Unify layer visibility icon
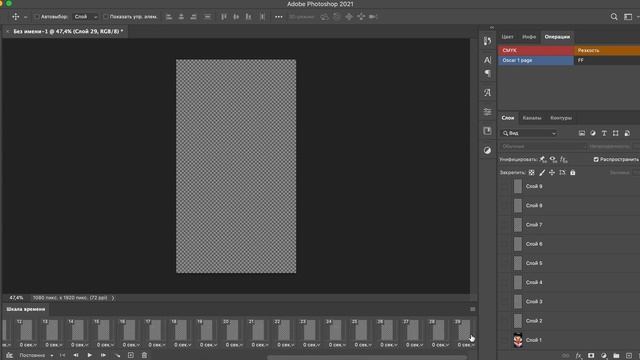 coord(553,159)
